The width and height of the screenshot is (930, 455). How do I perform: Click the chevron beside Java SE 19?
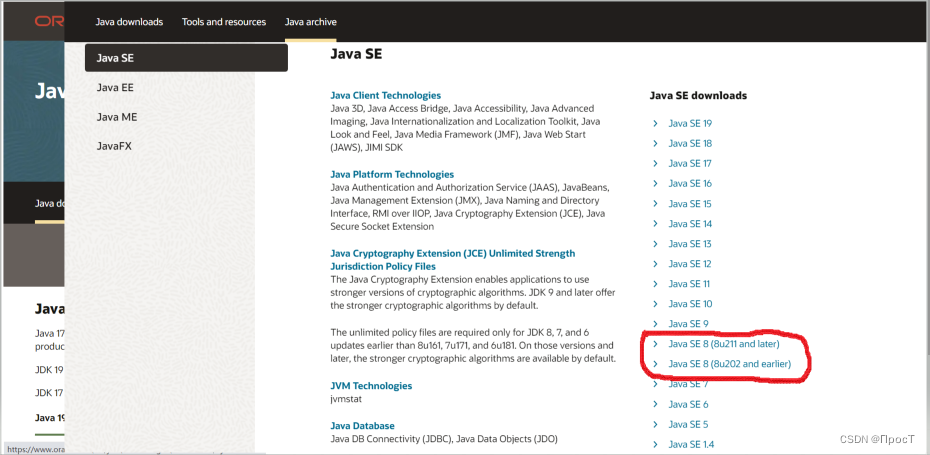pos(655,123)
